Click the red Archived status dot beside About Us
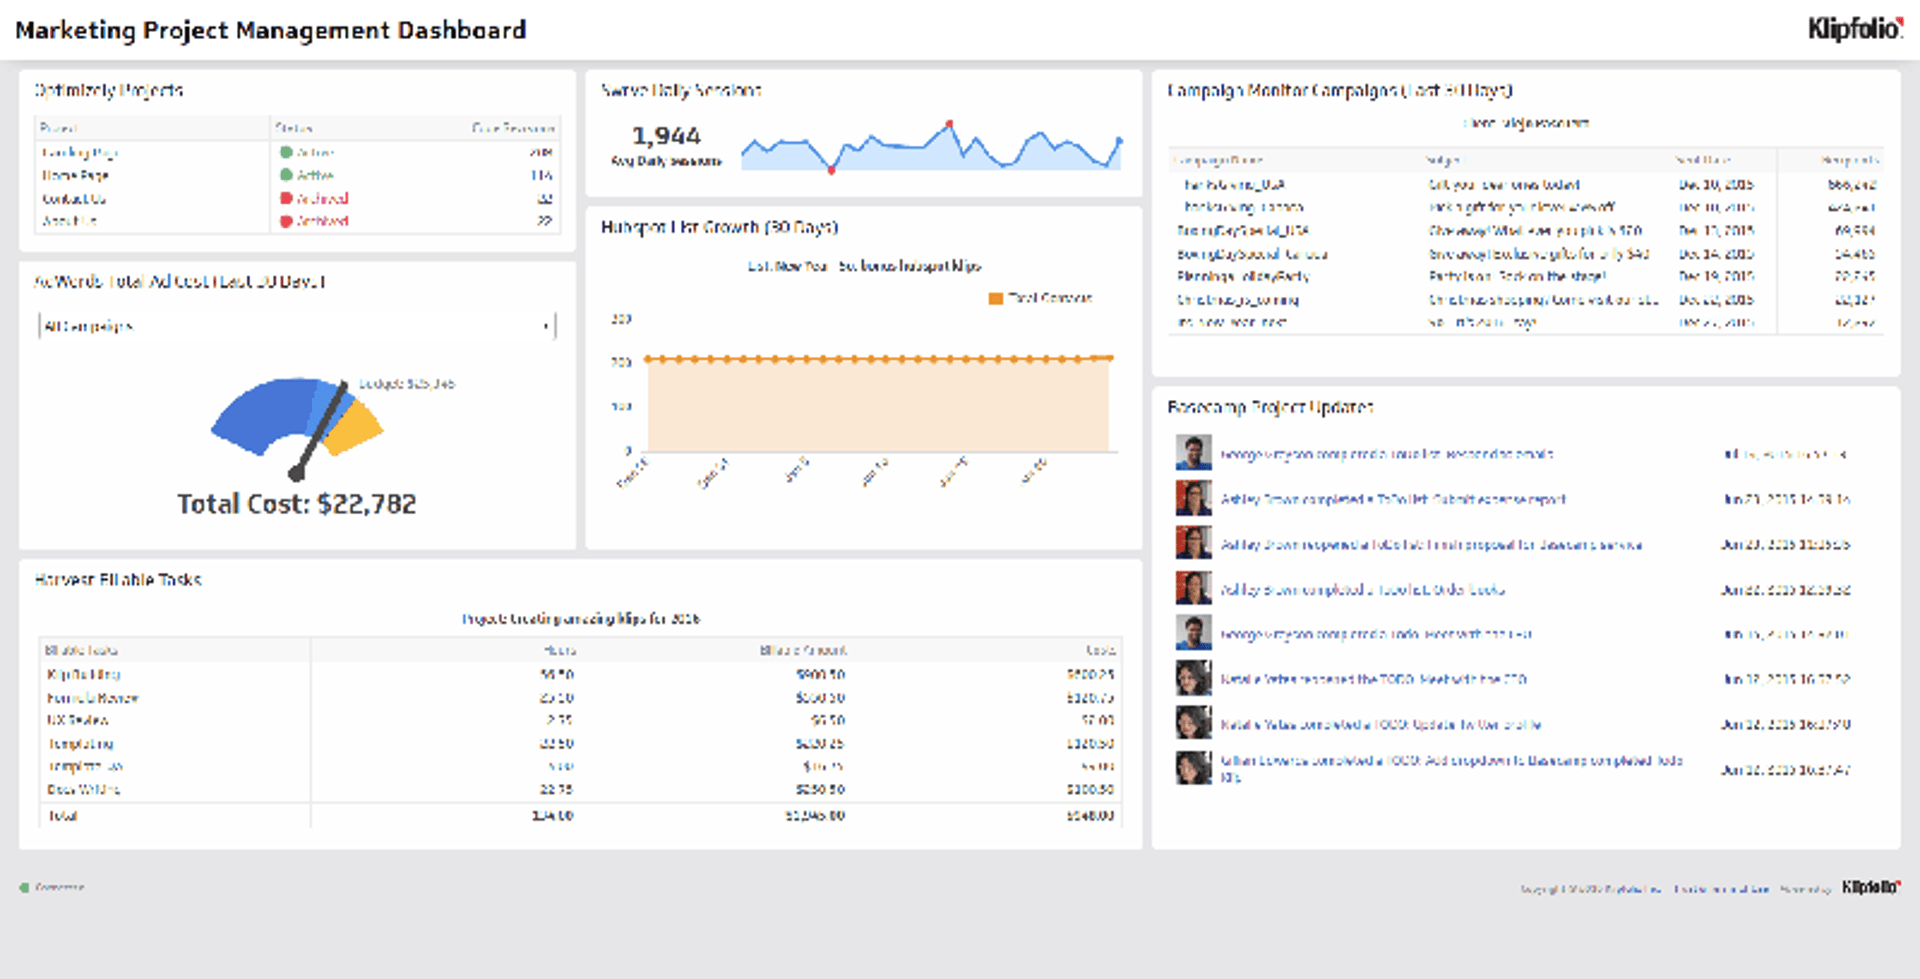This screenshot has height=979, width=1920. click(288, 221)
